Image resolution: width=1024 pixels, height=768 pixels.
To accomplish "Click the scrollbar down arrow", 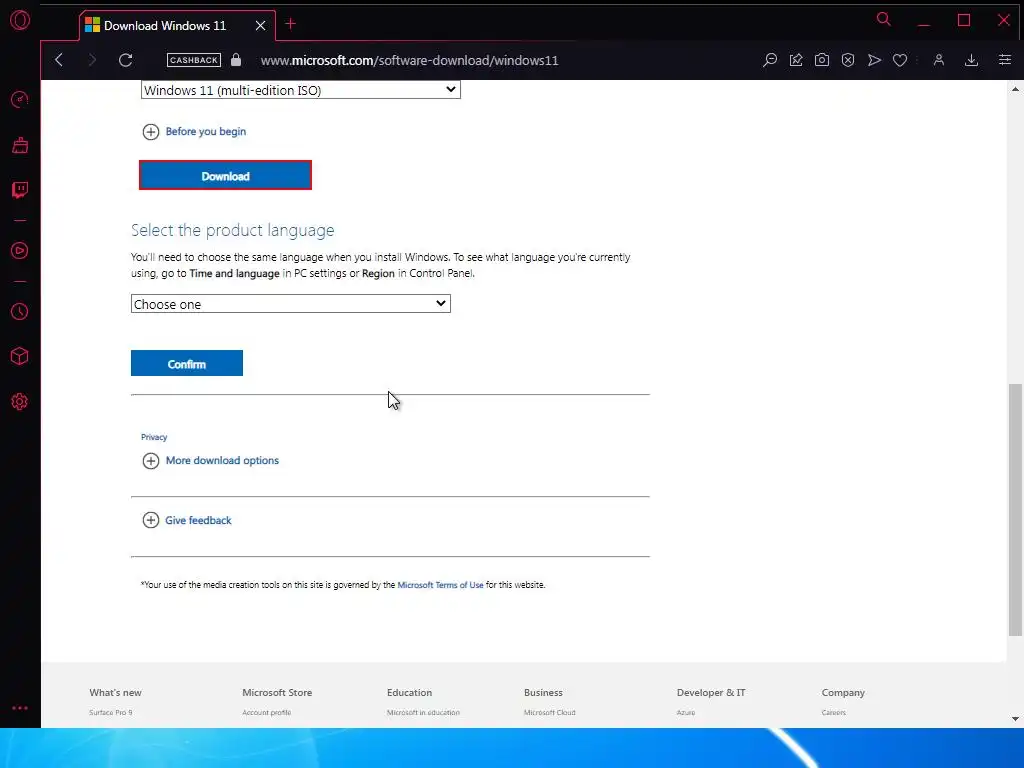I will click(1015, 719).
